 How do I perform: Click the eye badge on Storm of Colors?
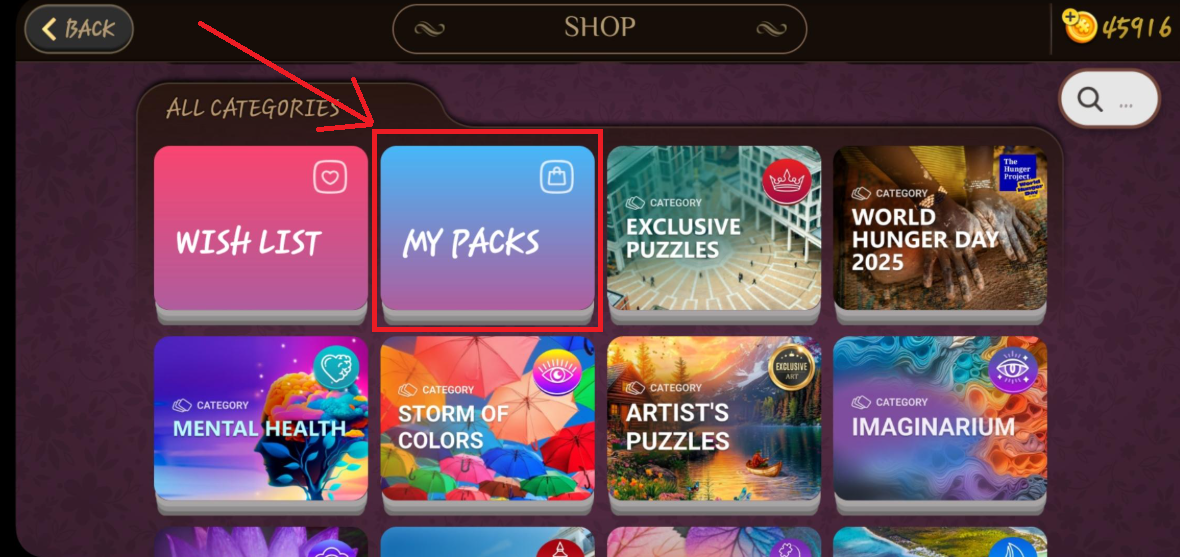(558, 373)
